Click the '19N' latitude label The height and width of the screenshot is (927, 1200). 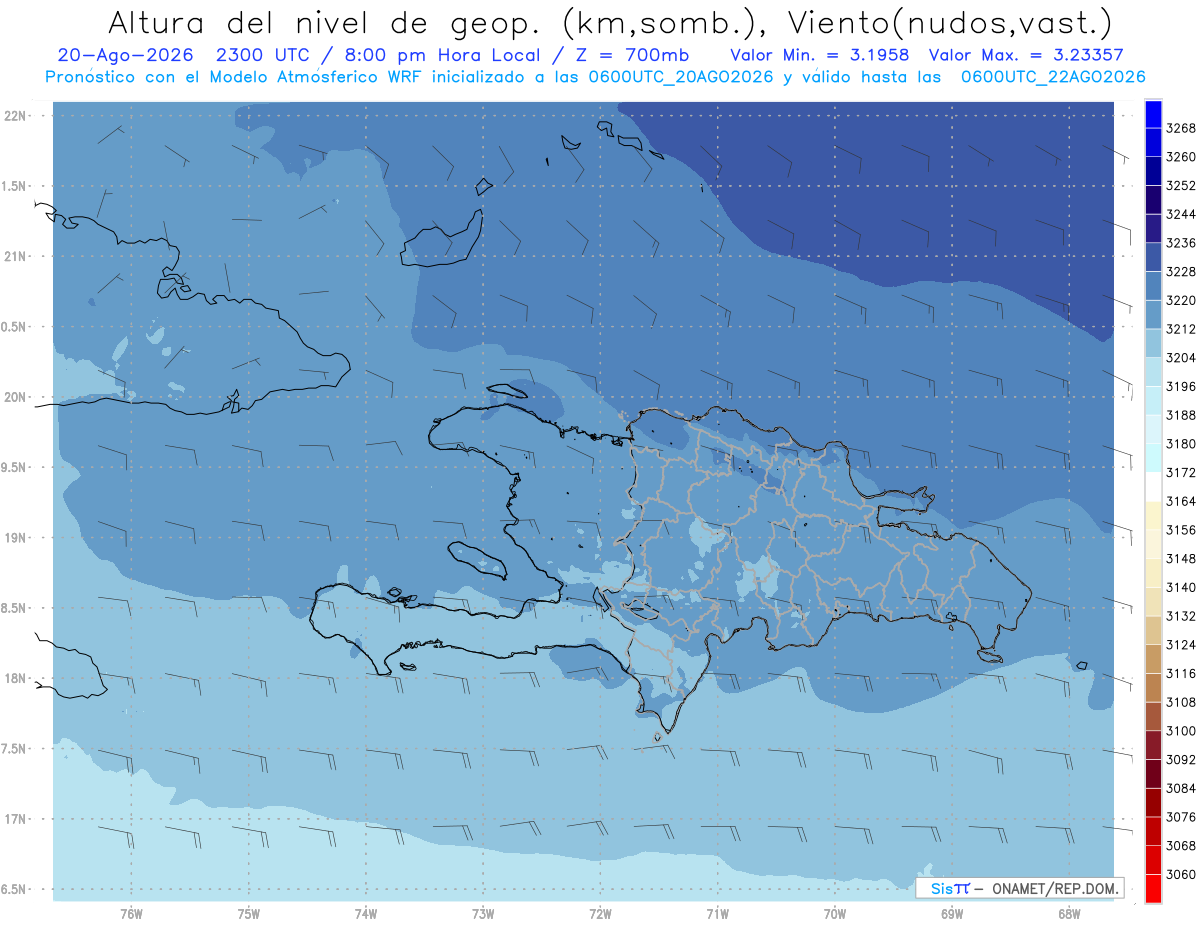[x=17, y=538]
